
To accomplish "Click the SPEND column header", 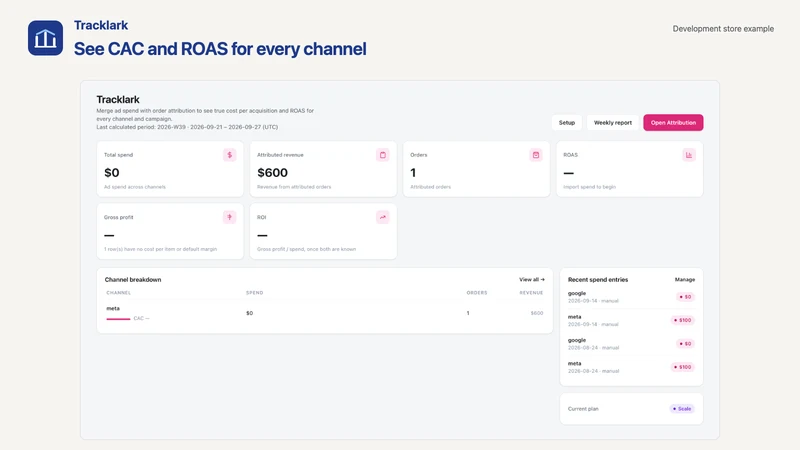I will click(255, 293).
